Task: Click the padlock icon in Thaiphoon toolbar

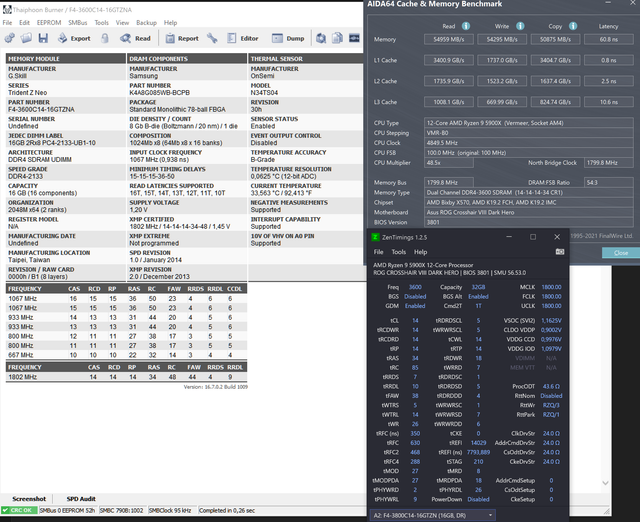Action: pos(105,38)
